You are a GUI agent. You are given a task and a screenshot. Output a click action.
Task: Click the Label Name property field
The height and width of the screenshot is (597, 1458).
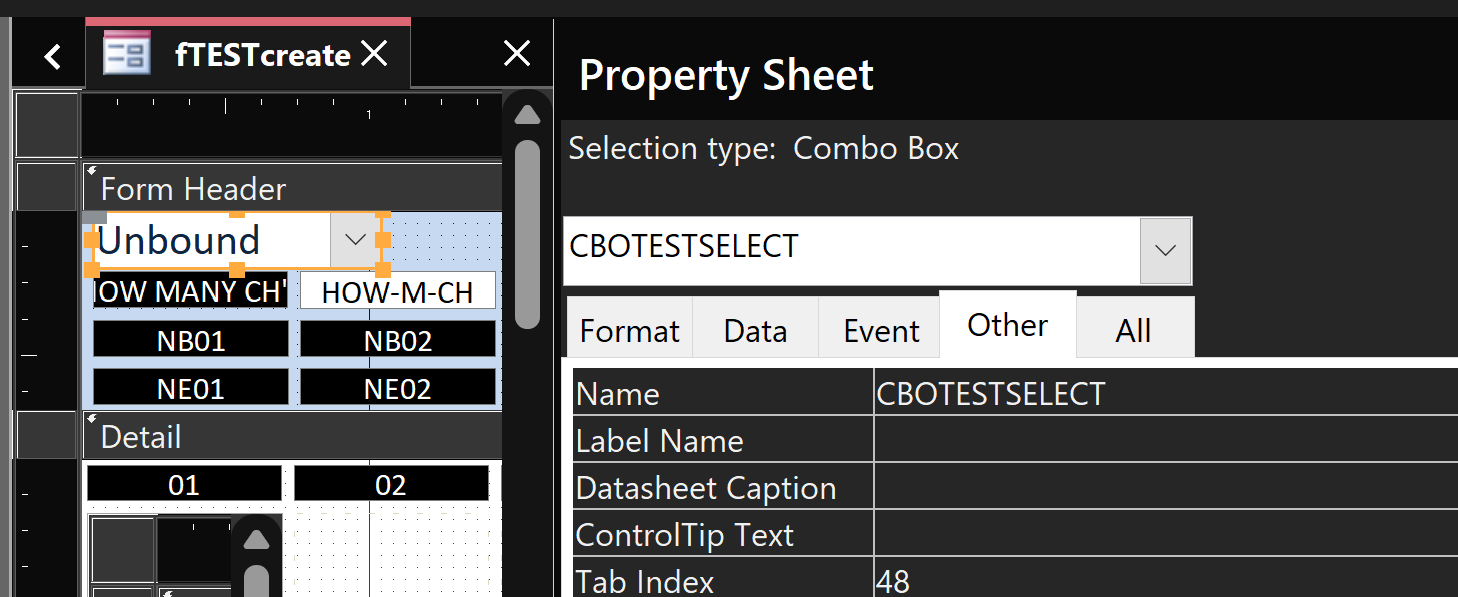(x=1160, y=441)
